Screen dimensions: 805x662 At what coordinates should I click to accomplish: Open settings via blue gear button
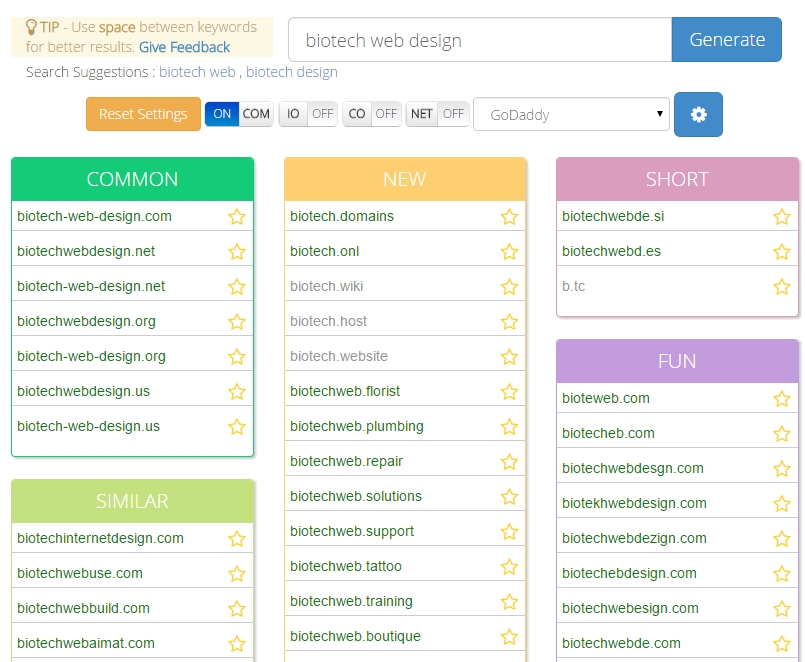[698, 114]
